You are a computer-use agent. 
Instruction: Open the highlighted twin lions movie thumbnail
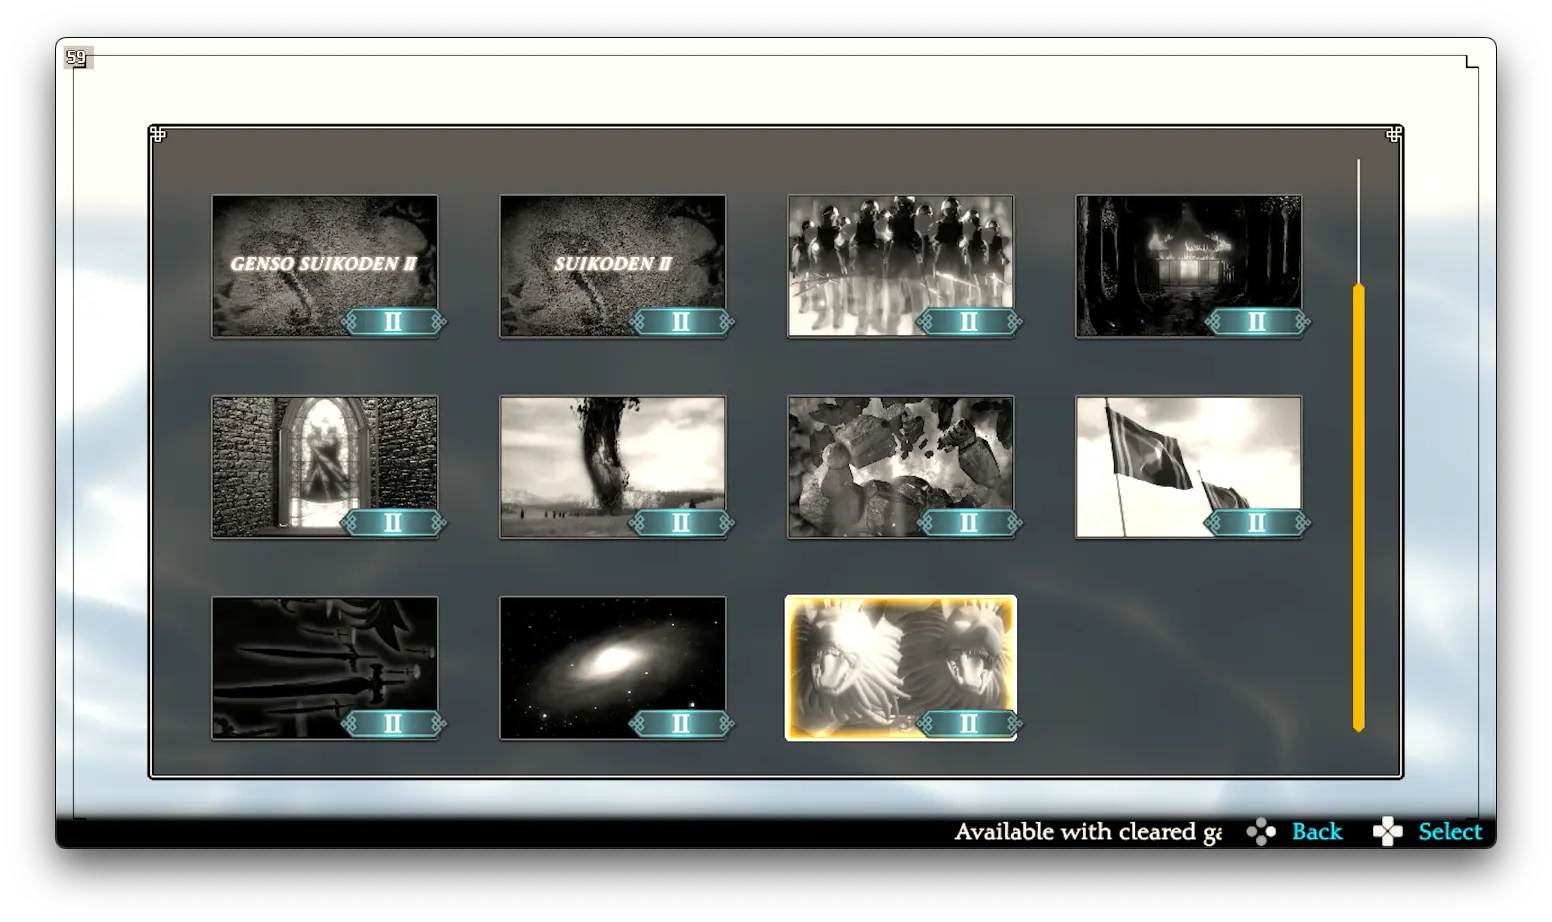901,668
